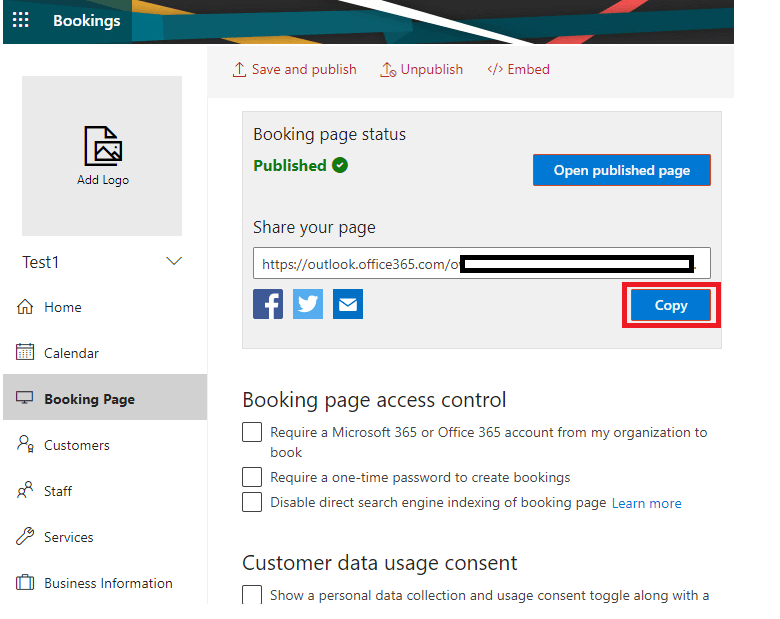Click the Add Logo image icon
The height and width of the screenshot is (619, 780).
pyautogui.click(x=103, y=146)
